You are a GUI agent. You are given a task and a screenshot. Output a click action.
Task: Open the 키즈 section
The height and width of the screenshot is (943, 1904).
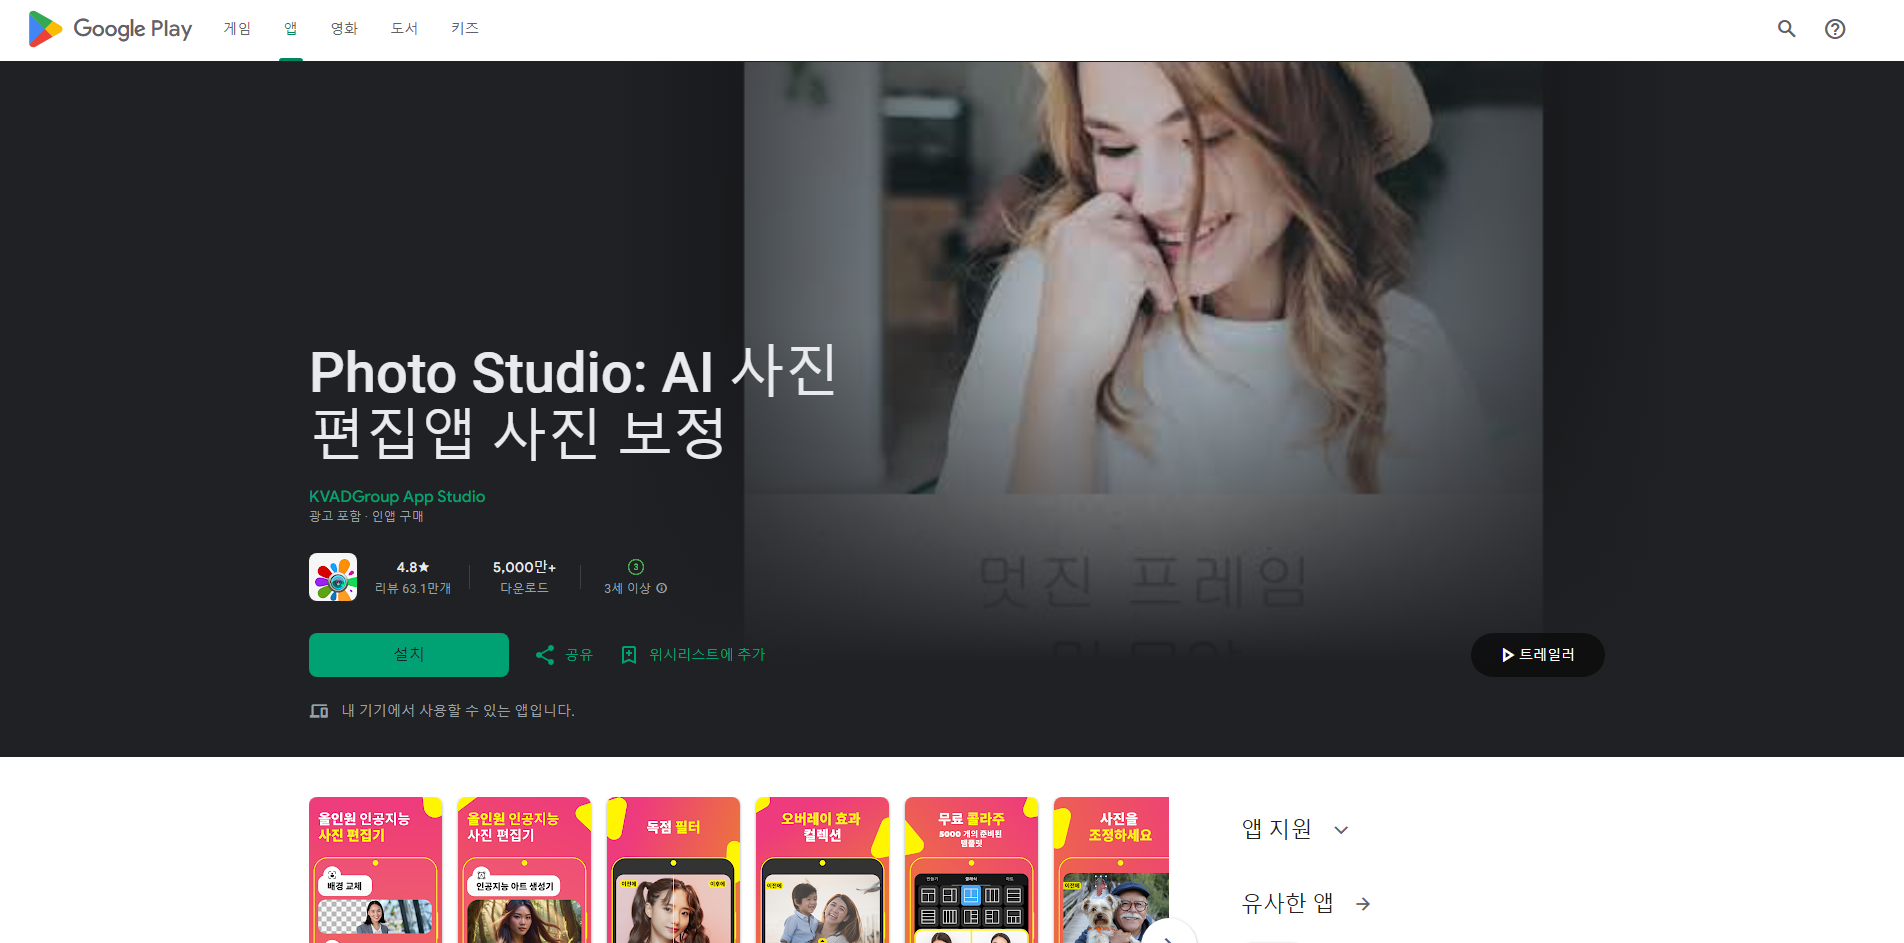(465, 29)
